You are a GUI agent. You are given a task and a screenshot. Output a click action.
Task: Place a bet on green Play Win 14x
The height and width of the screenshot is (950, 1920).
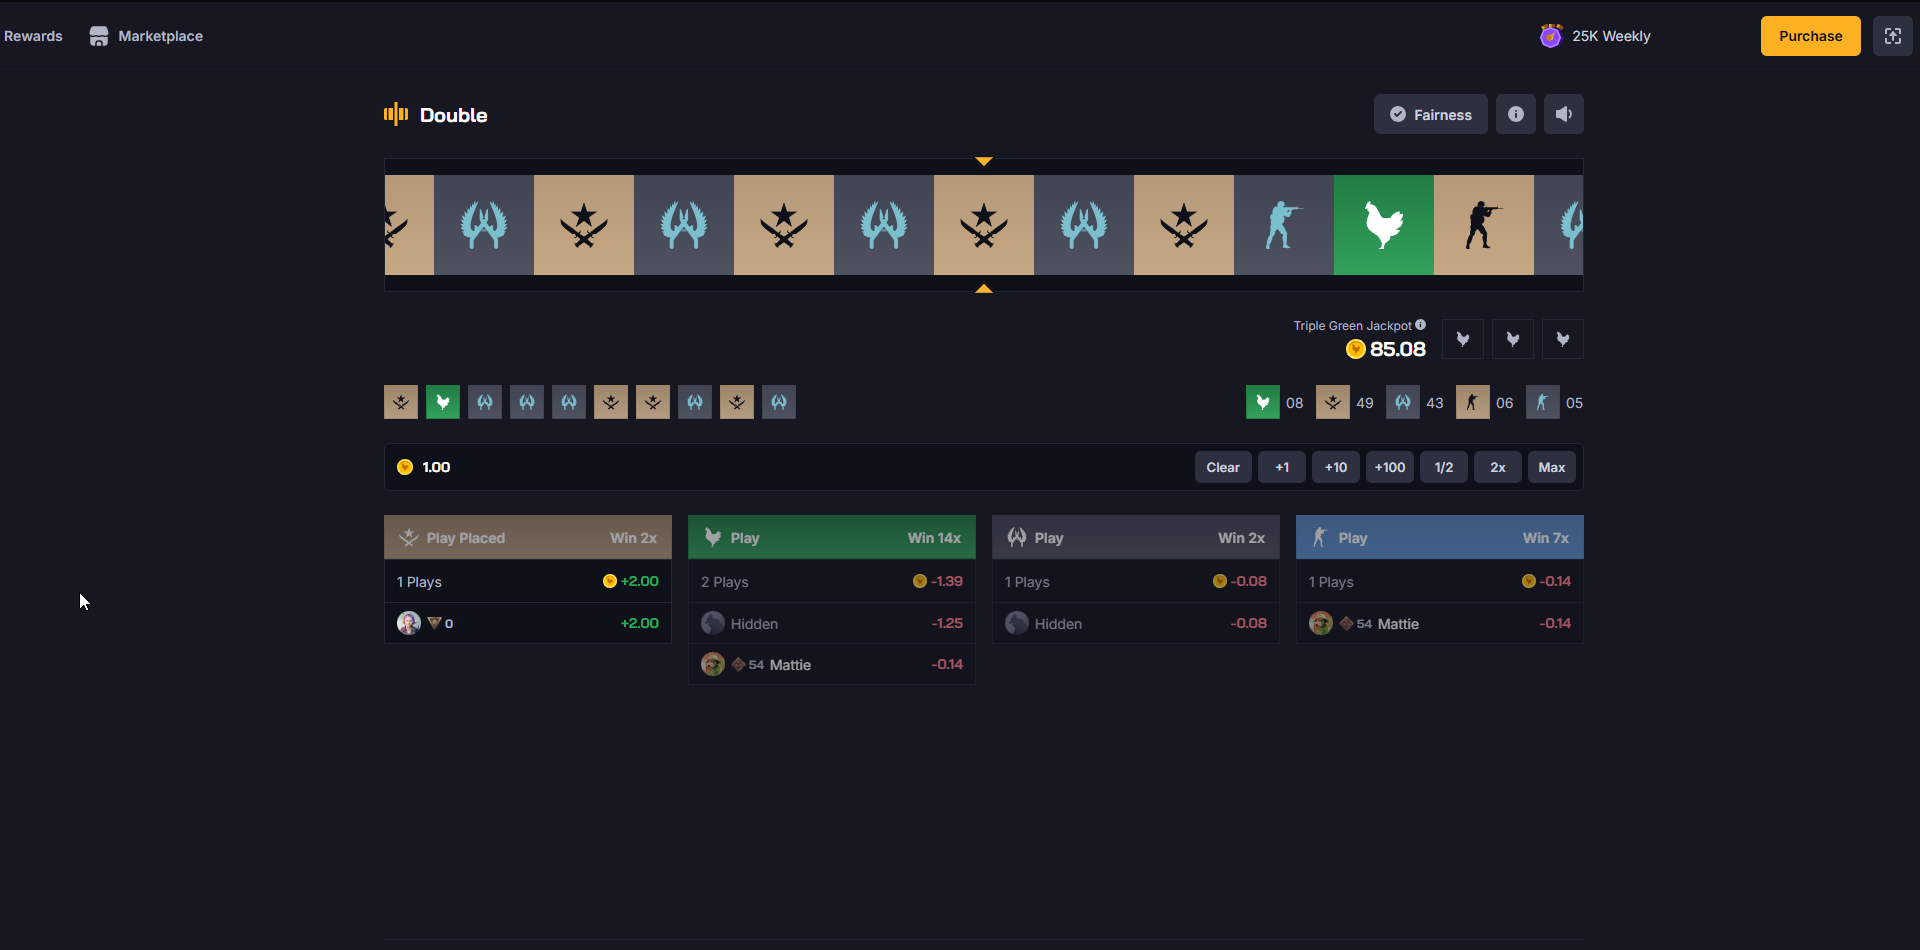tap(832, 537)
